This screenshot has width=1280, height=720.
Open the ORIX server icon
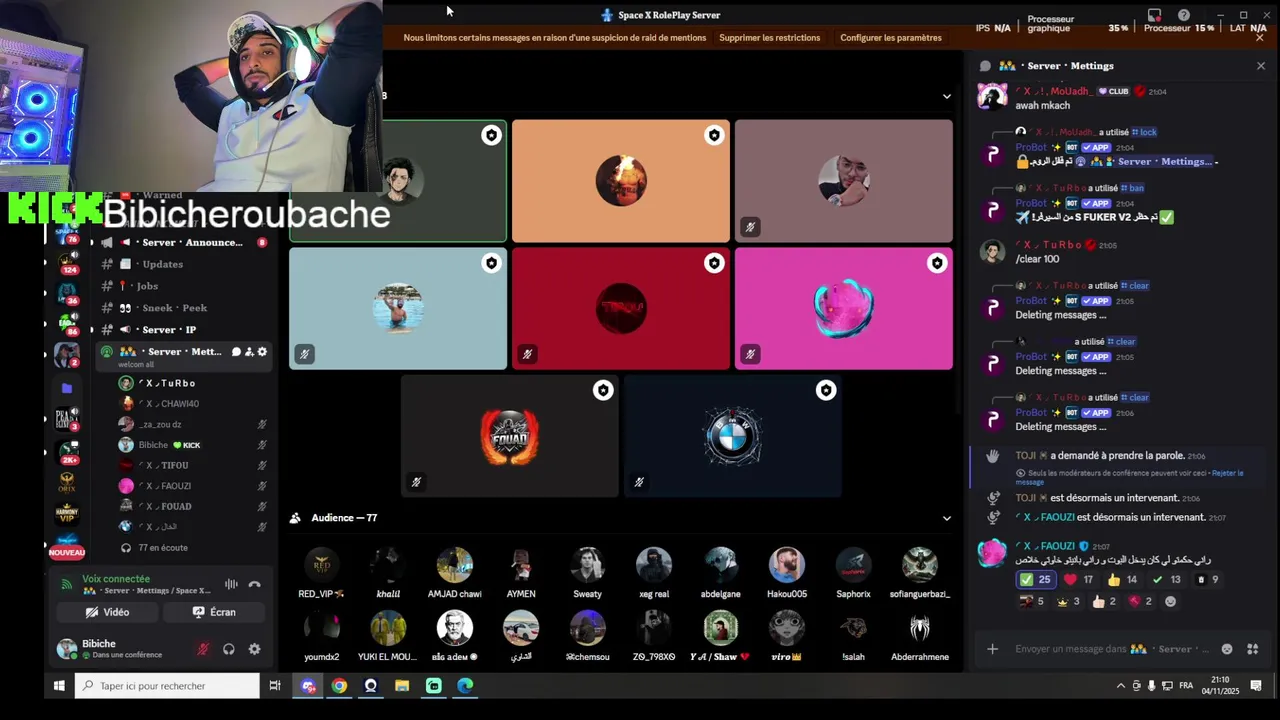(x=67, y=482)
